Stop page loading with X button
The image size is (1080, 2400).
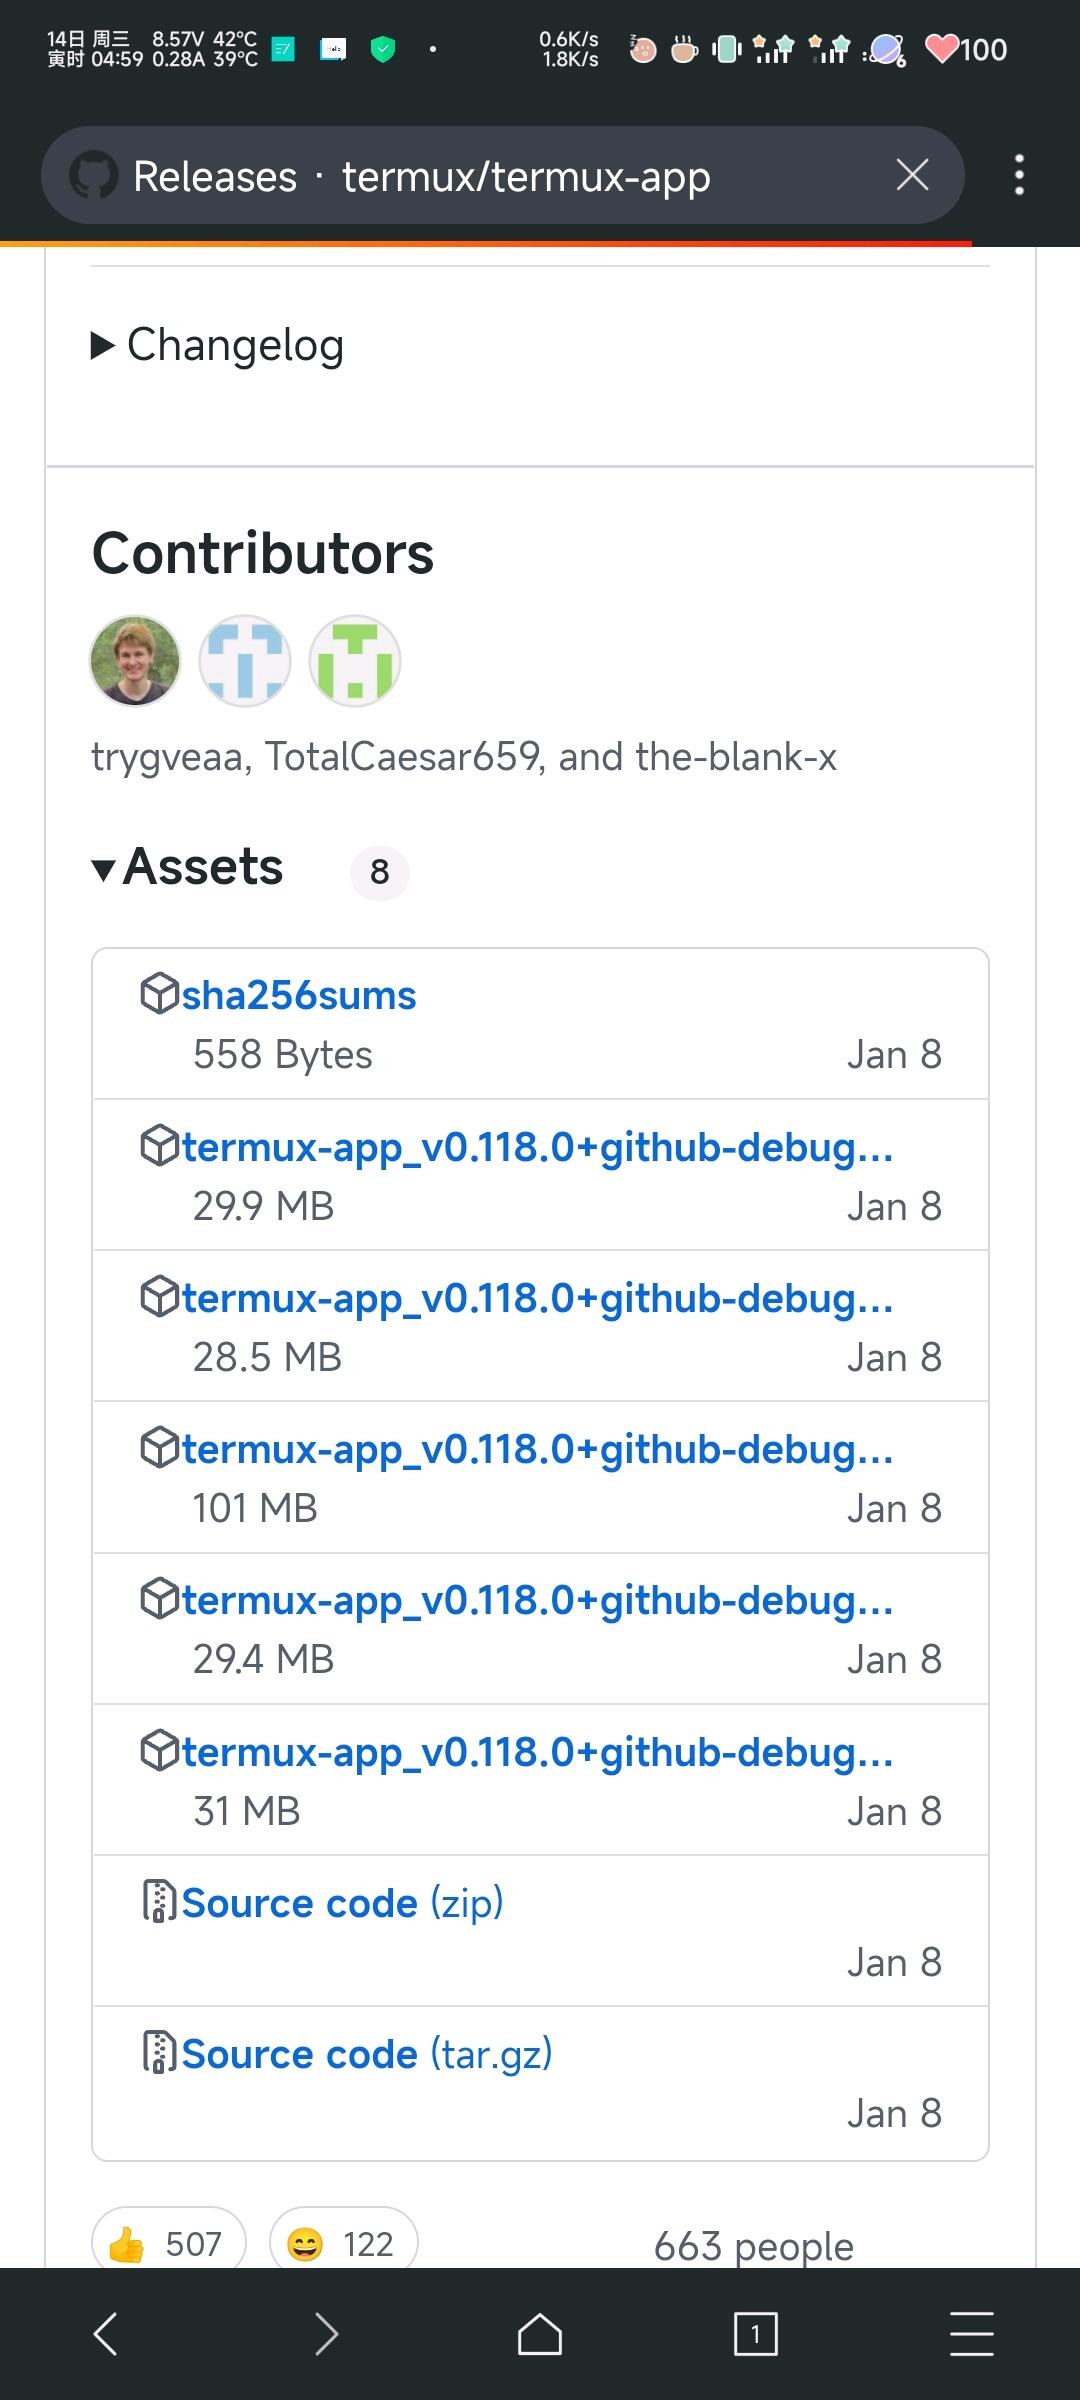point(912,175)
